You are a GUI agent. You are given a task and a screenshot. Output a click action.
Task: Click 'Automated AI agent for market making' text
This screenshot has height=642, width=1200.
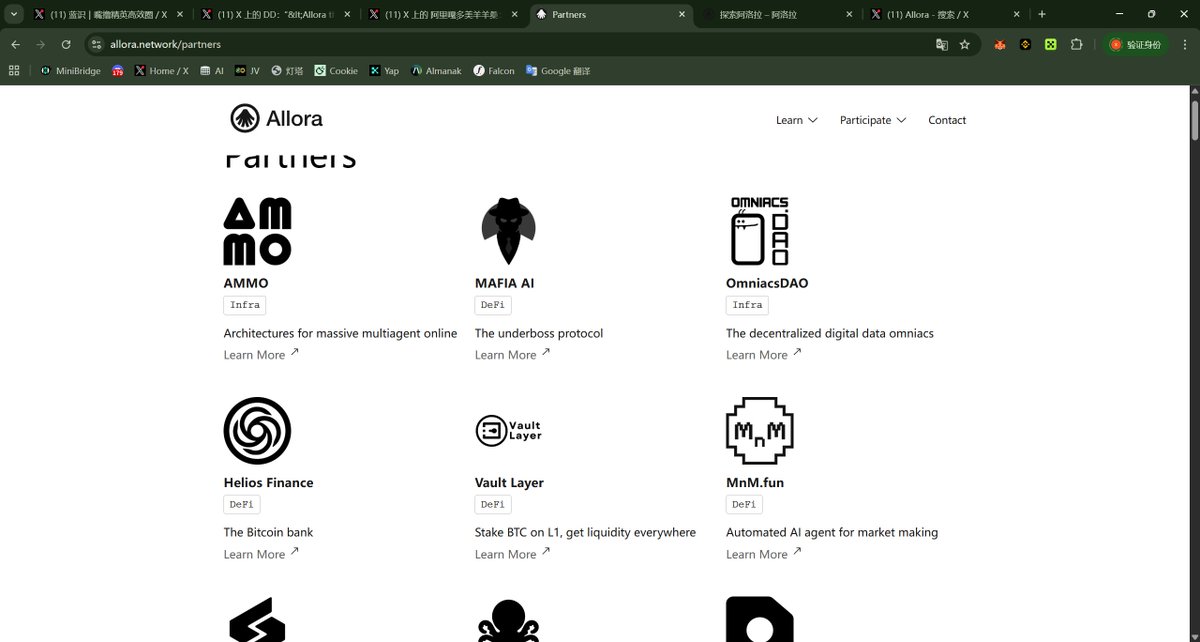click(832, 532)
